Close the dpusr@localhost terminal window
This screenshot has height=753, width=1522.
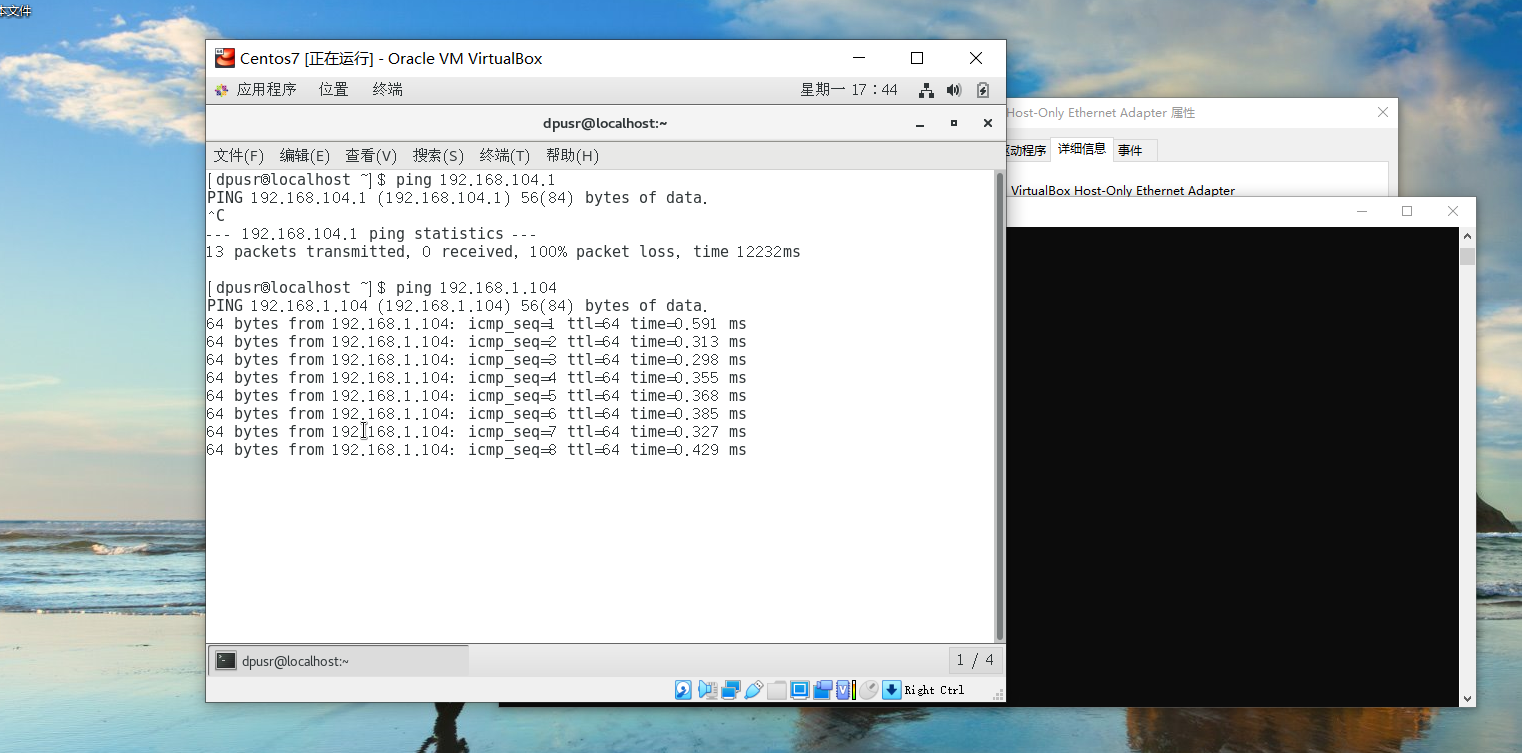tap(988, 124)
